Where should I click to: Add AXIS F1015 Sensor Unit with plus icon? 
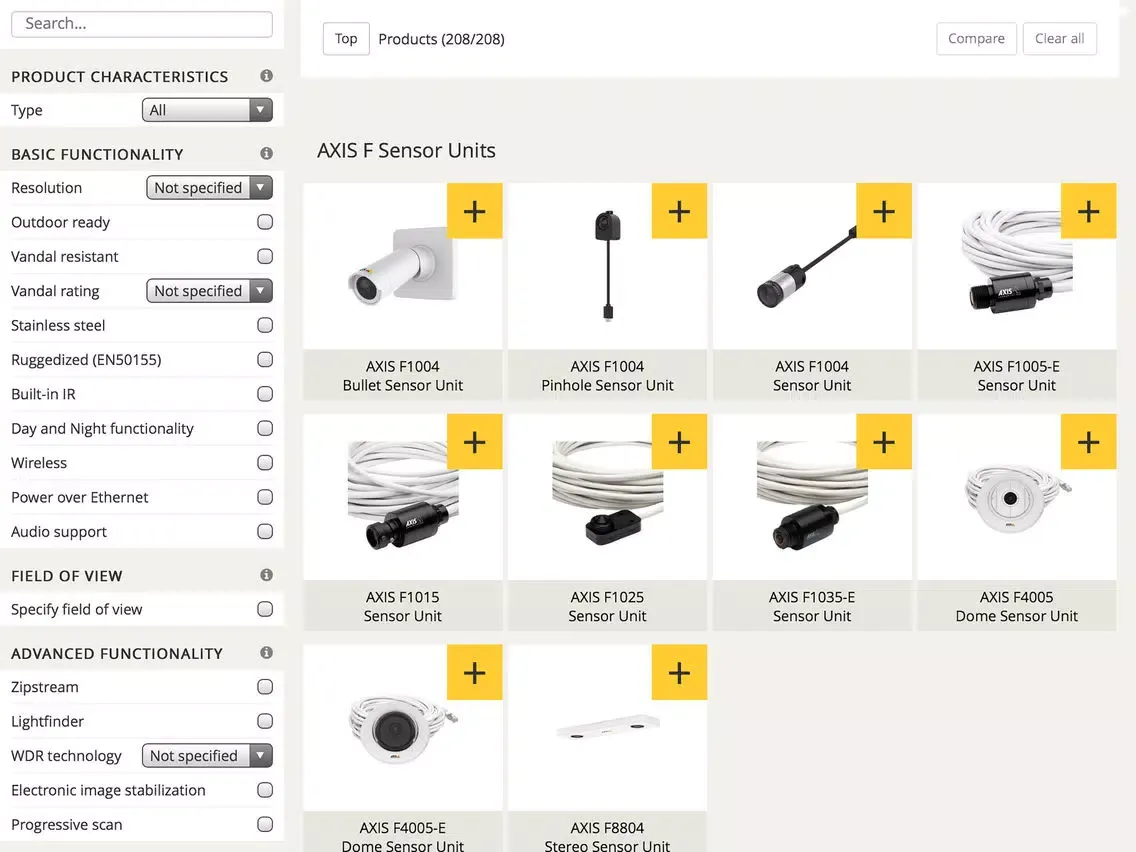pyautogui.click(x=475, y=441)
